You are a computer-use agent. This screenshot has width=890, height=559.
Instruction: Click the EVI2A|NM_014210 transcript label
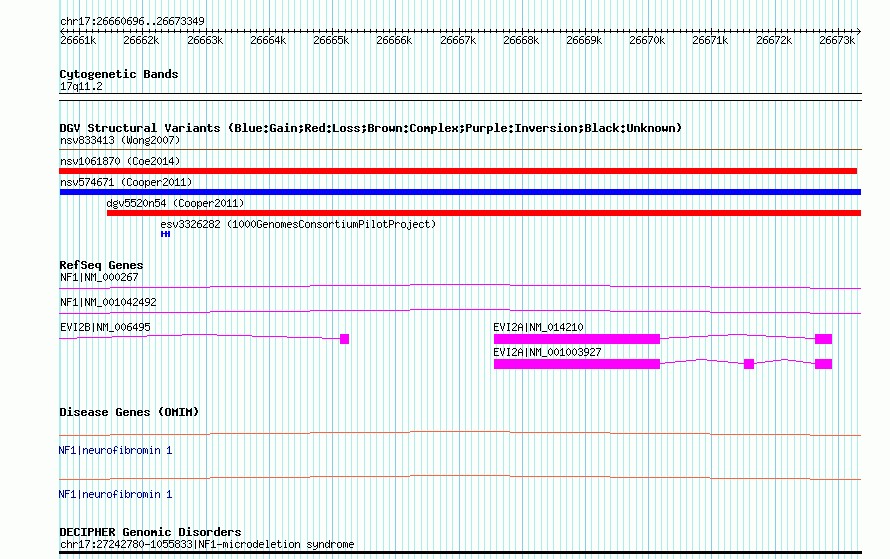click(x=538, y=327)
